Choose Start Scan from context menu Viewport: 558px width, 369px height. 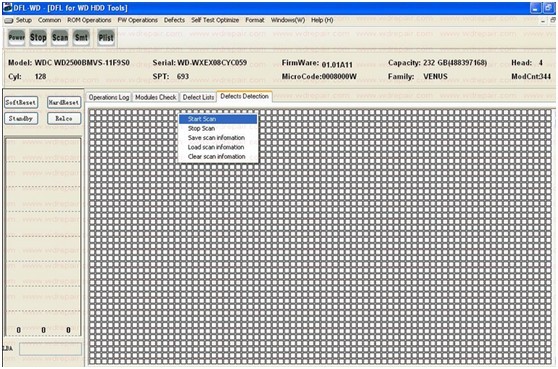218,119
